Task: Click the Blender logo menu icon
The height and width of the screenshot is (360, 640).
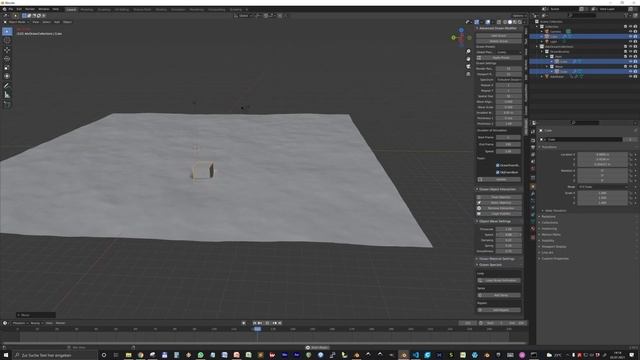Action: 4,9
